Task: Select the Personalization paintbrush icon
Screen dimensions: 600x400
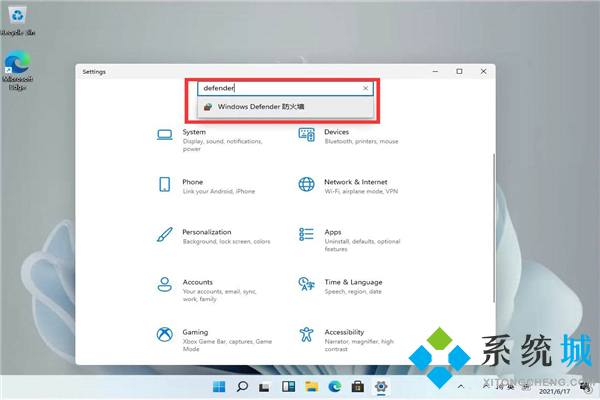Action: [165, 235]
